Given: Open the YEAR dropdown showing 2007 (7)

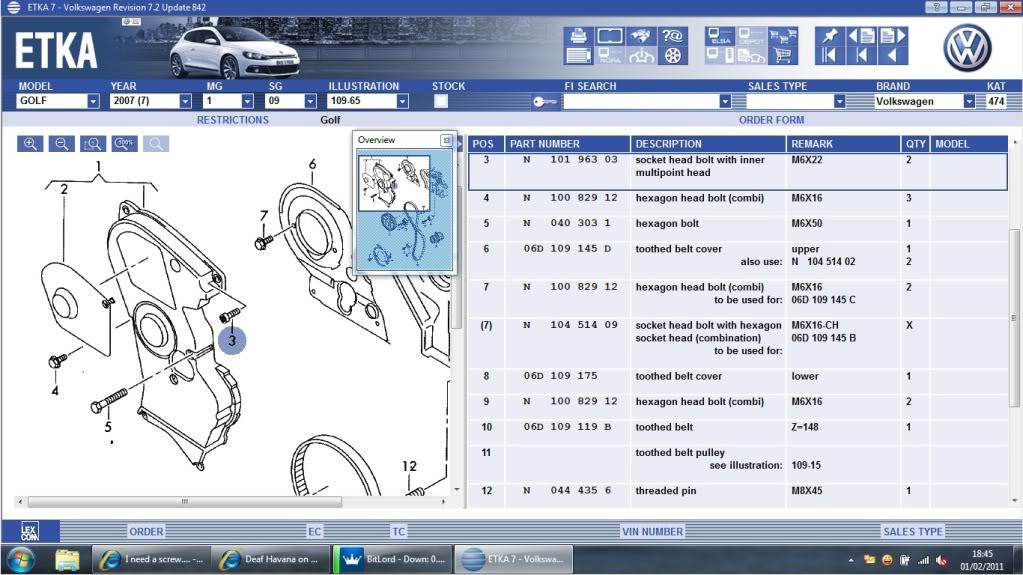Looking at the screenshot, I should (185, 101).
